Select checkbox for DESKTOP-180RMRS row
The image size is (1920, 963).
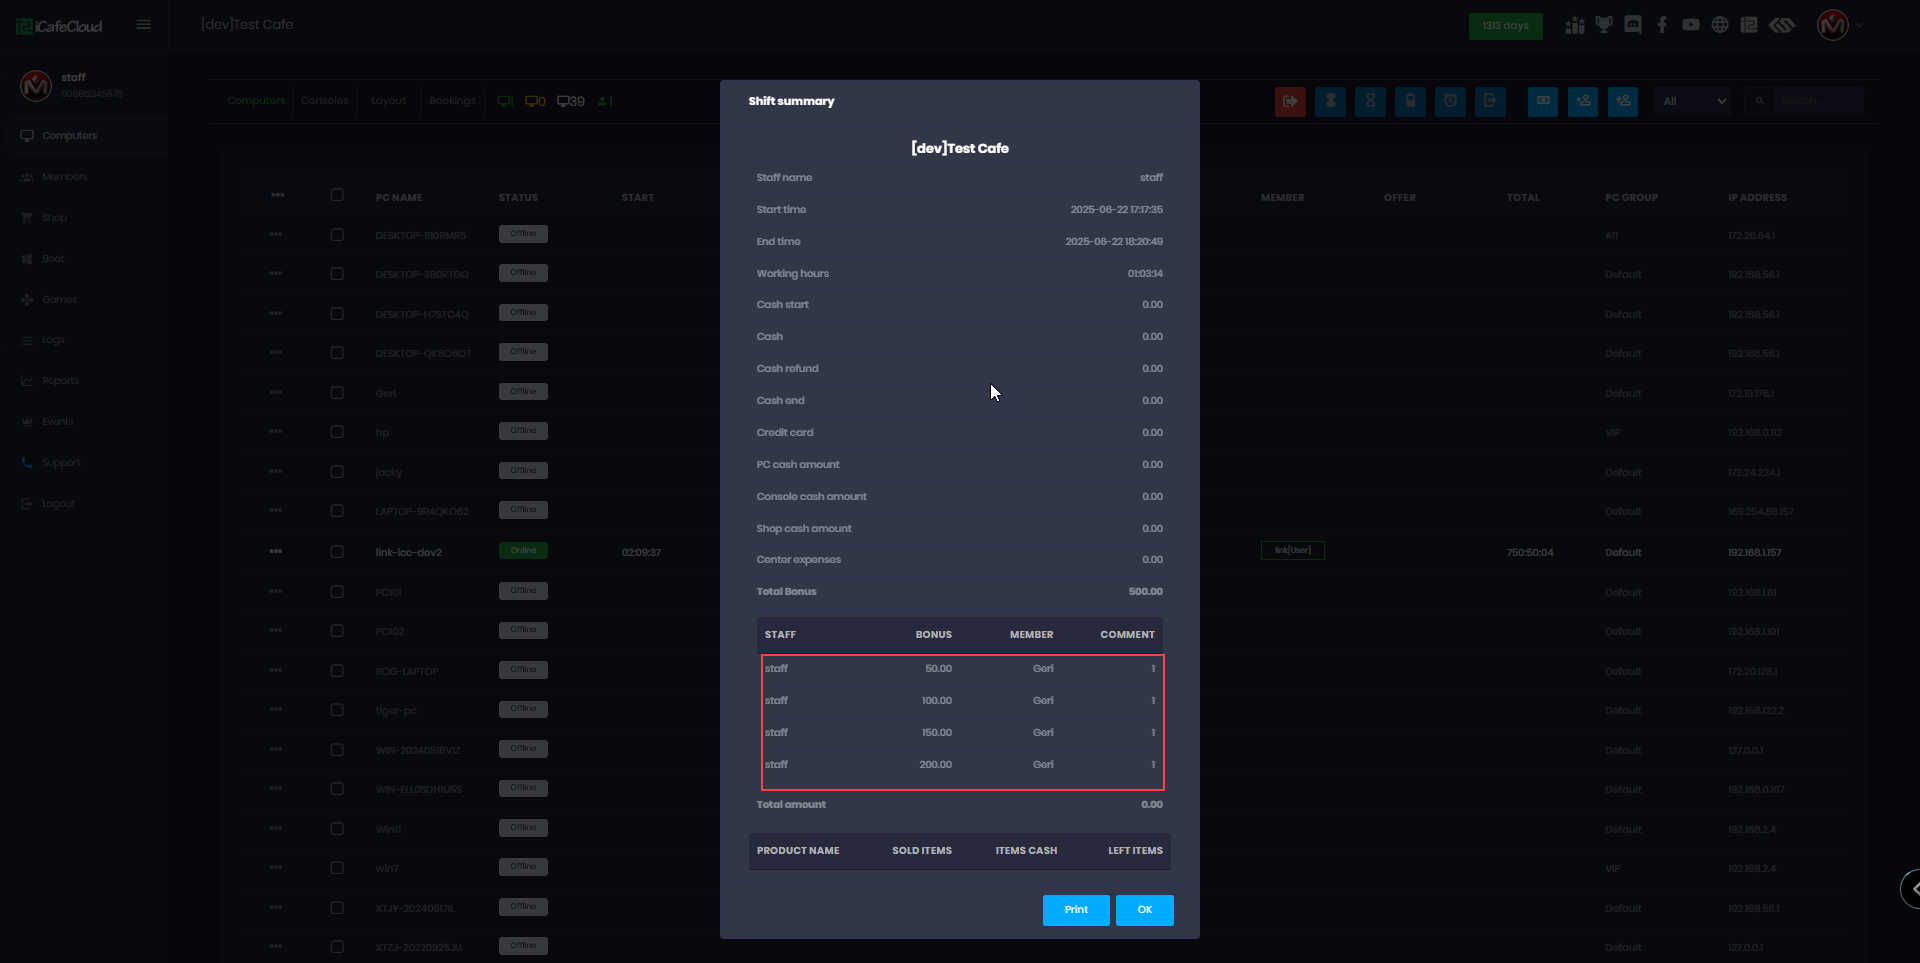click(x=337, y=235)
